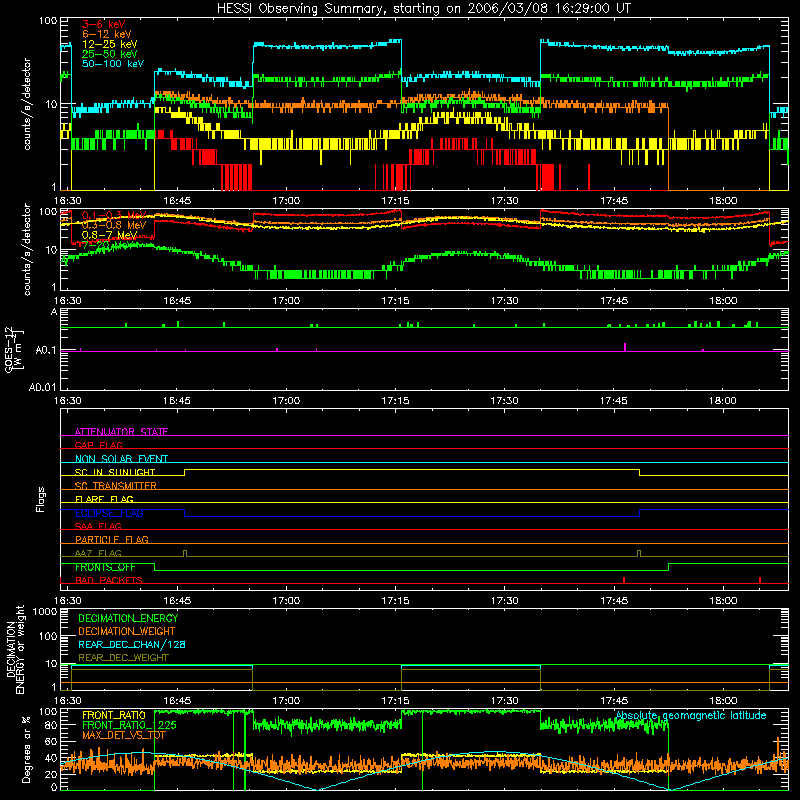Select the green 25-50 keV legend label

110,54
